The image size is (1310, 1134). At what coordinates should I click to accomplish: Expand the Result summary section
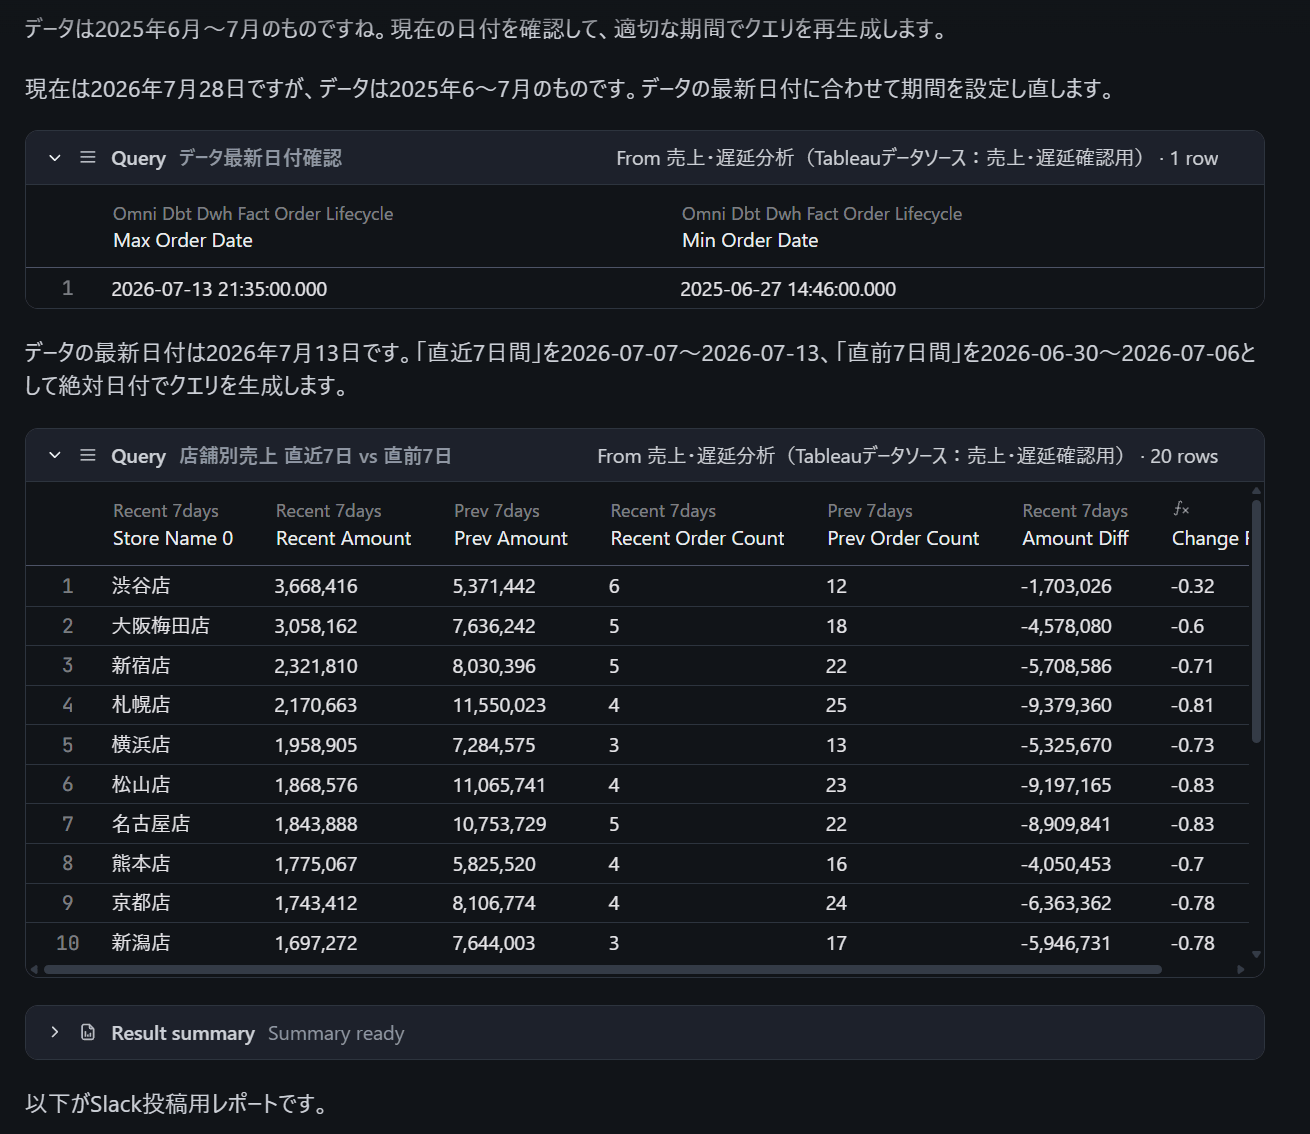[55, 1032]
